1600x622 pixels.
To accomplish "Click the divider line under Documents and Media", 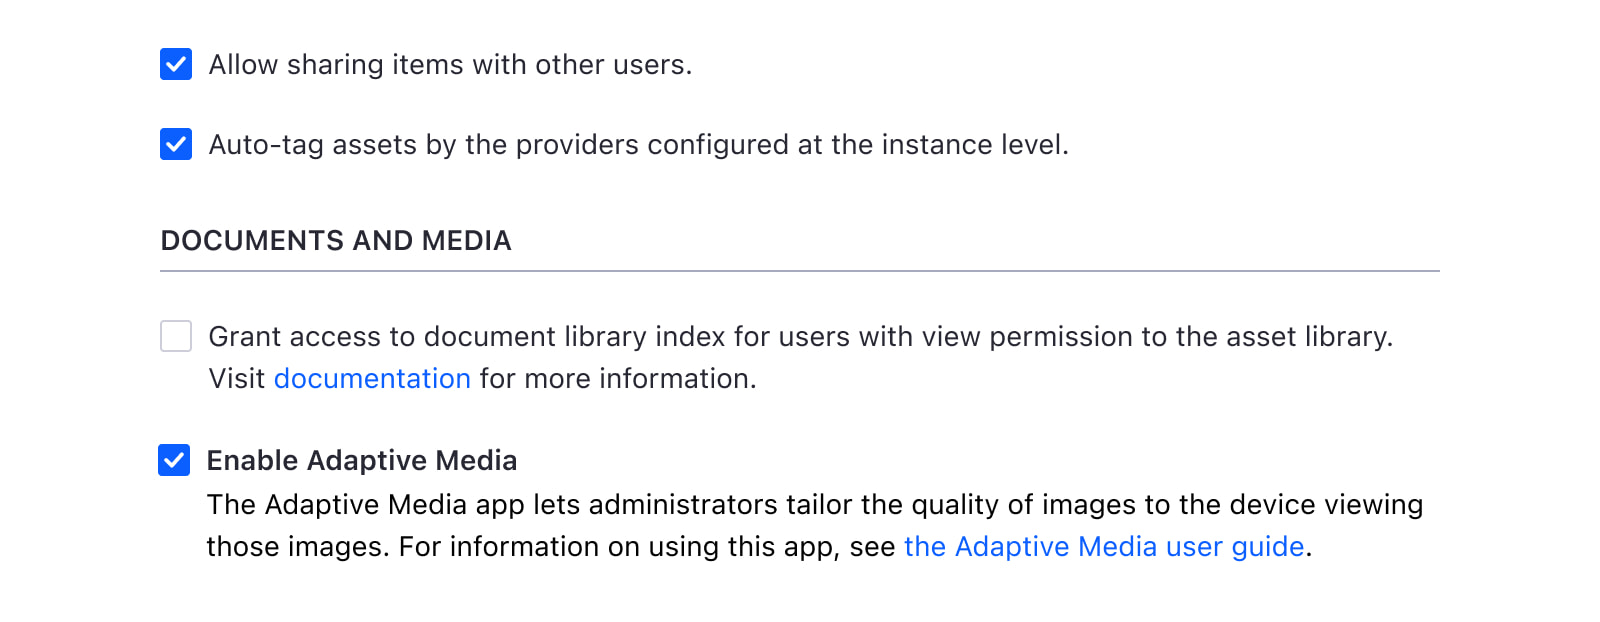I will pos(800,271).
